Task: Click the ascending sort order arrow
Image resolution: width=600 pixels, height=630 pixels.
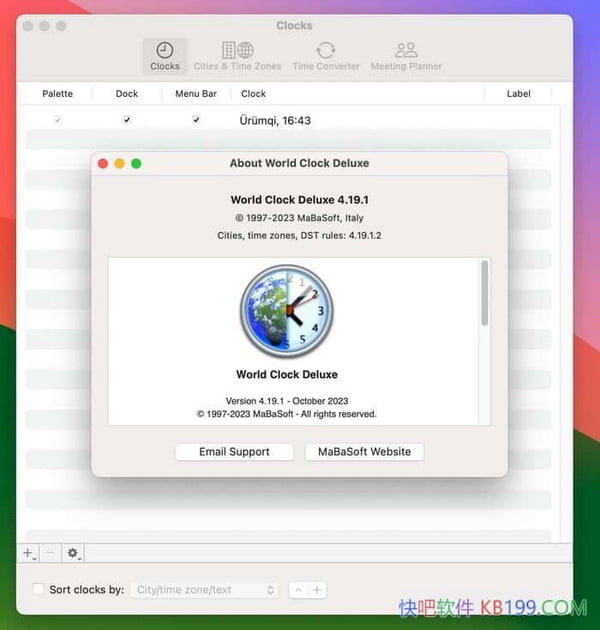Action: (297, 590)
